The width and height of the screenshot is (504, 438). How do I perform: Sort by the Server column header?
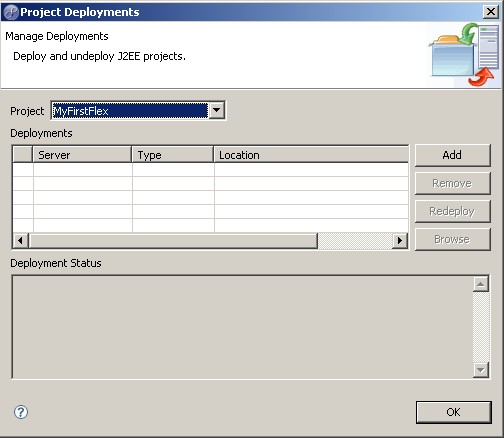pyautogui.click(x=82, y=155)
